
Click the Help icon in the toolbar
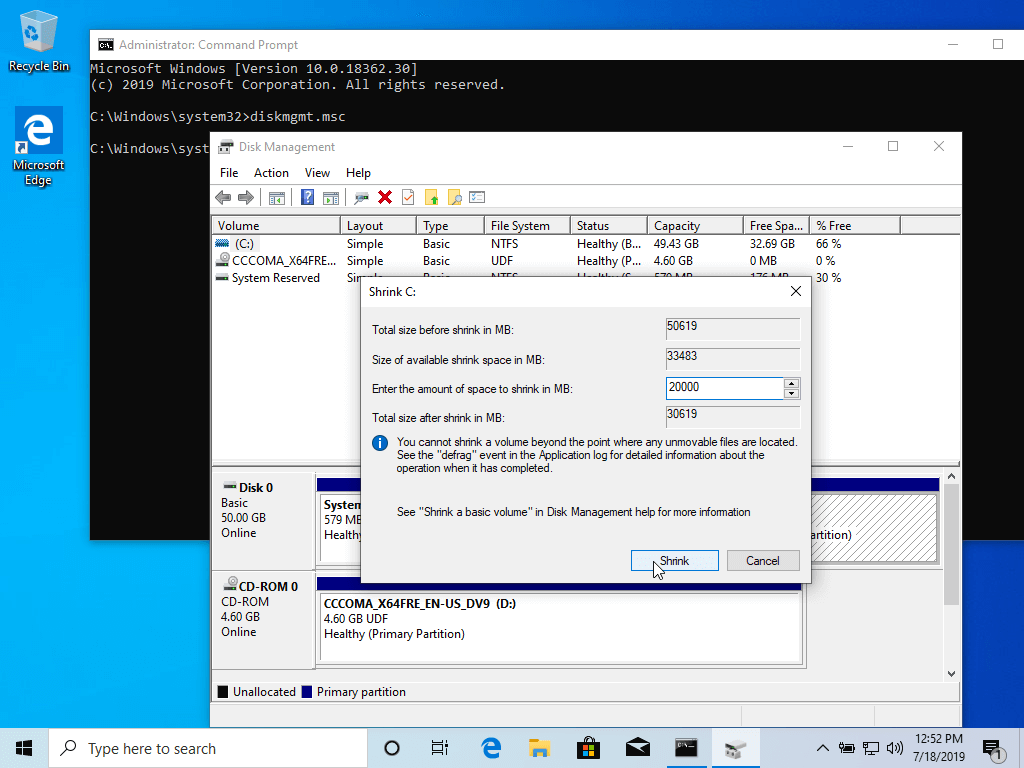click(x=305, y=196)
